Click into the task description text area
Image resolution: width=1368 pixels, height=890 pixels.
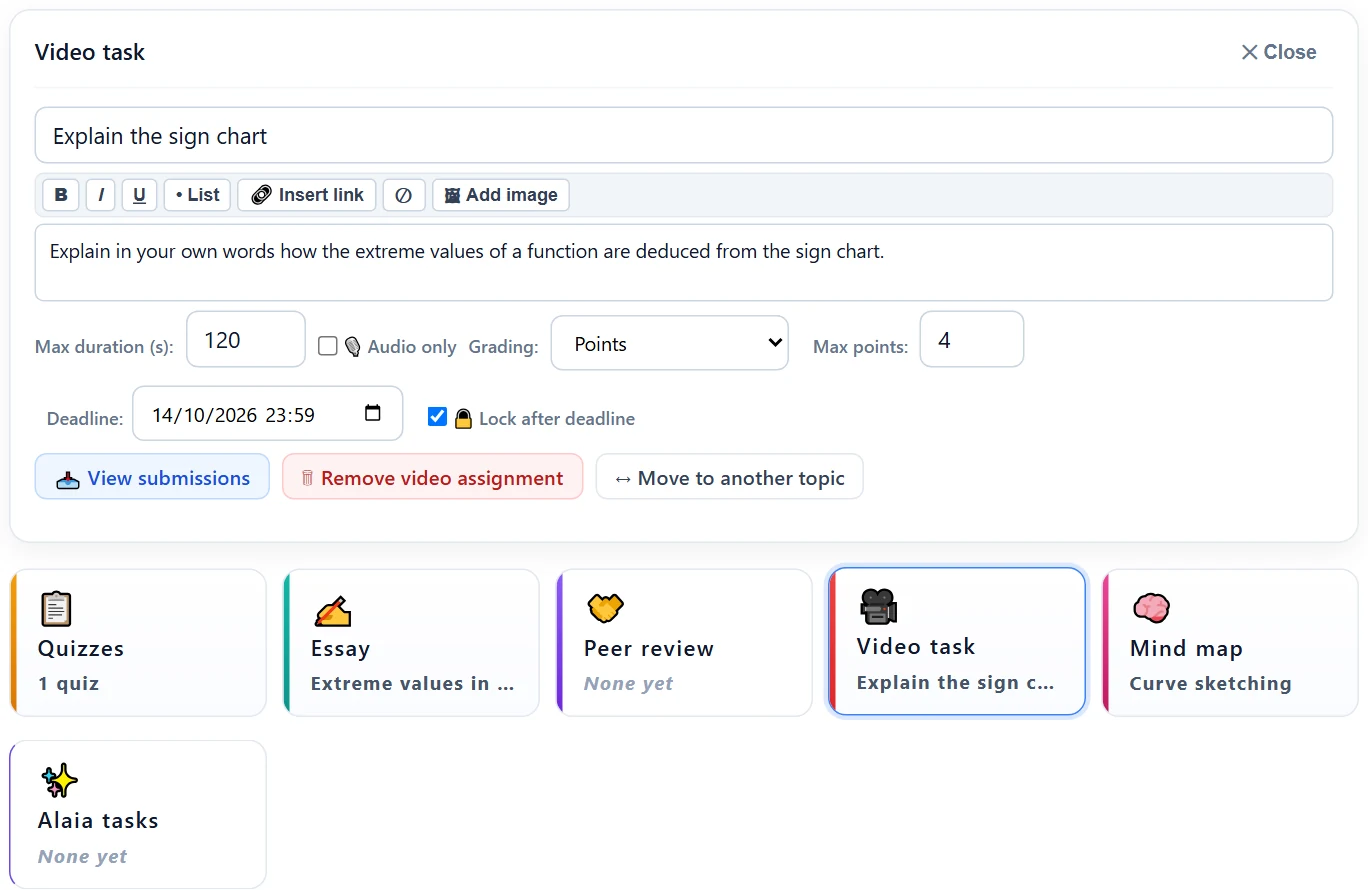[684, 262]
